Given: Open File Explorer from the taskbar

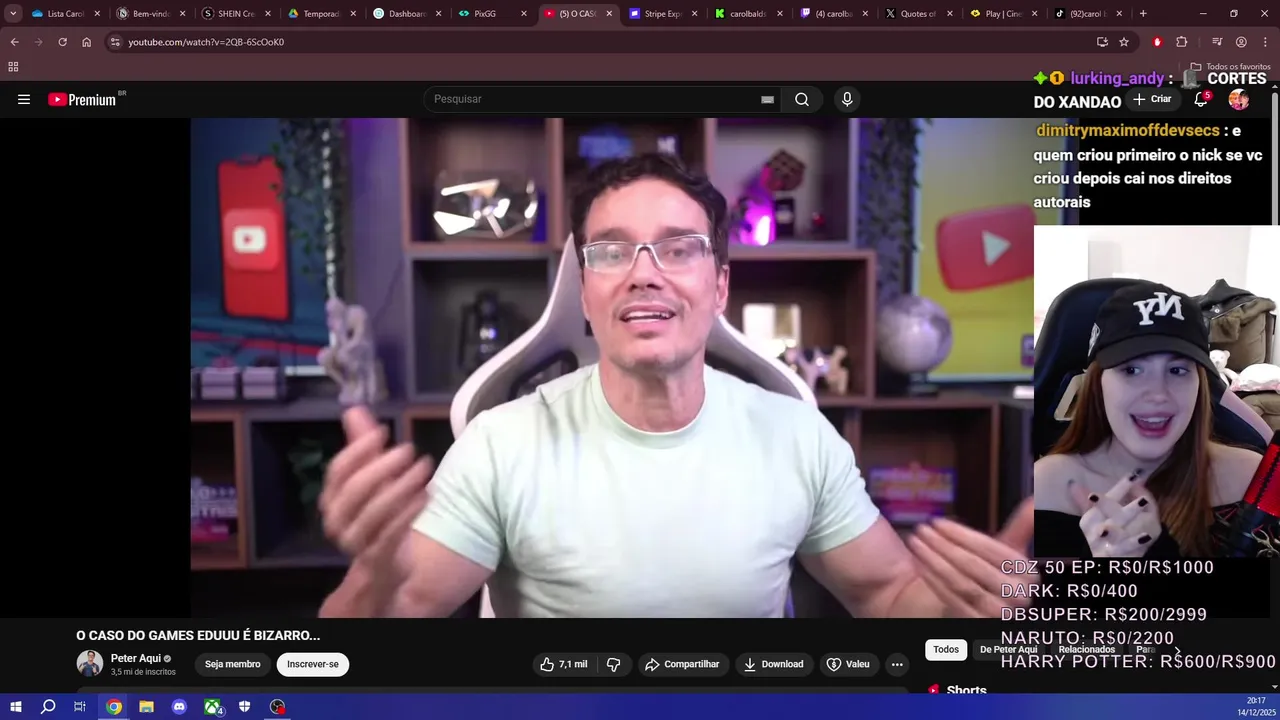Looking at the screenshot, I should point(146,707).
